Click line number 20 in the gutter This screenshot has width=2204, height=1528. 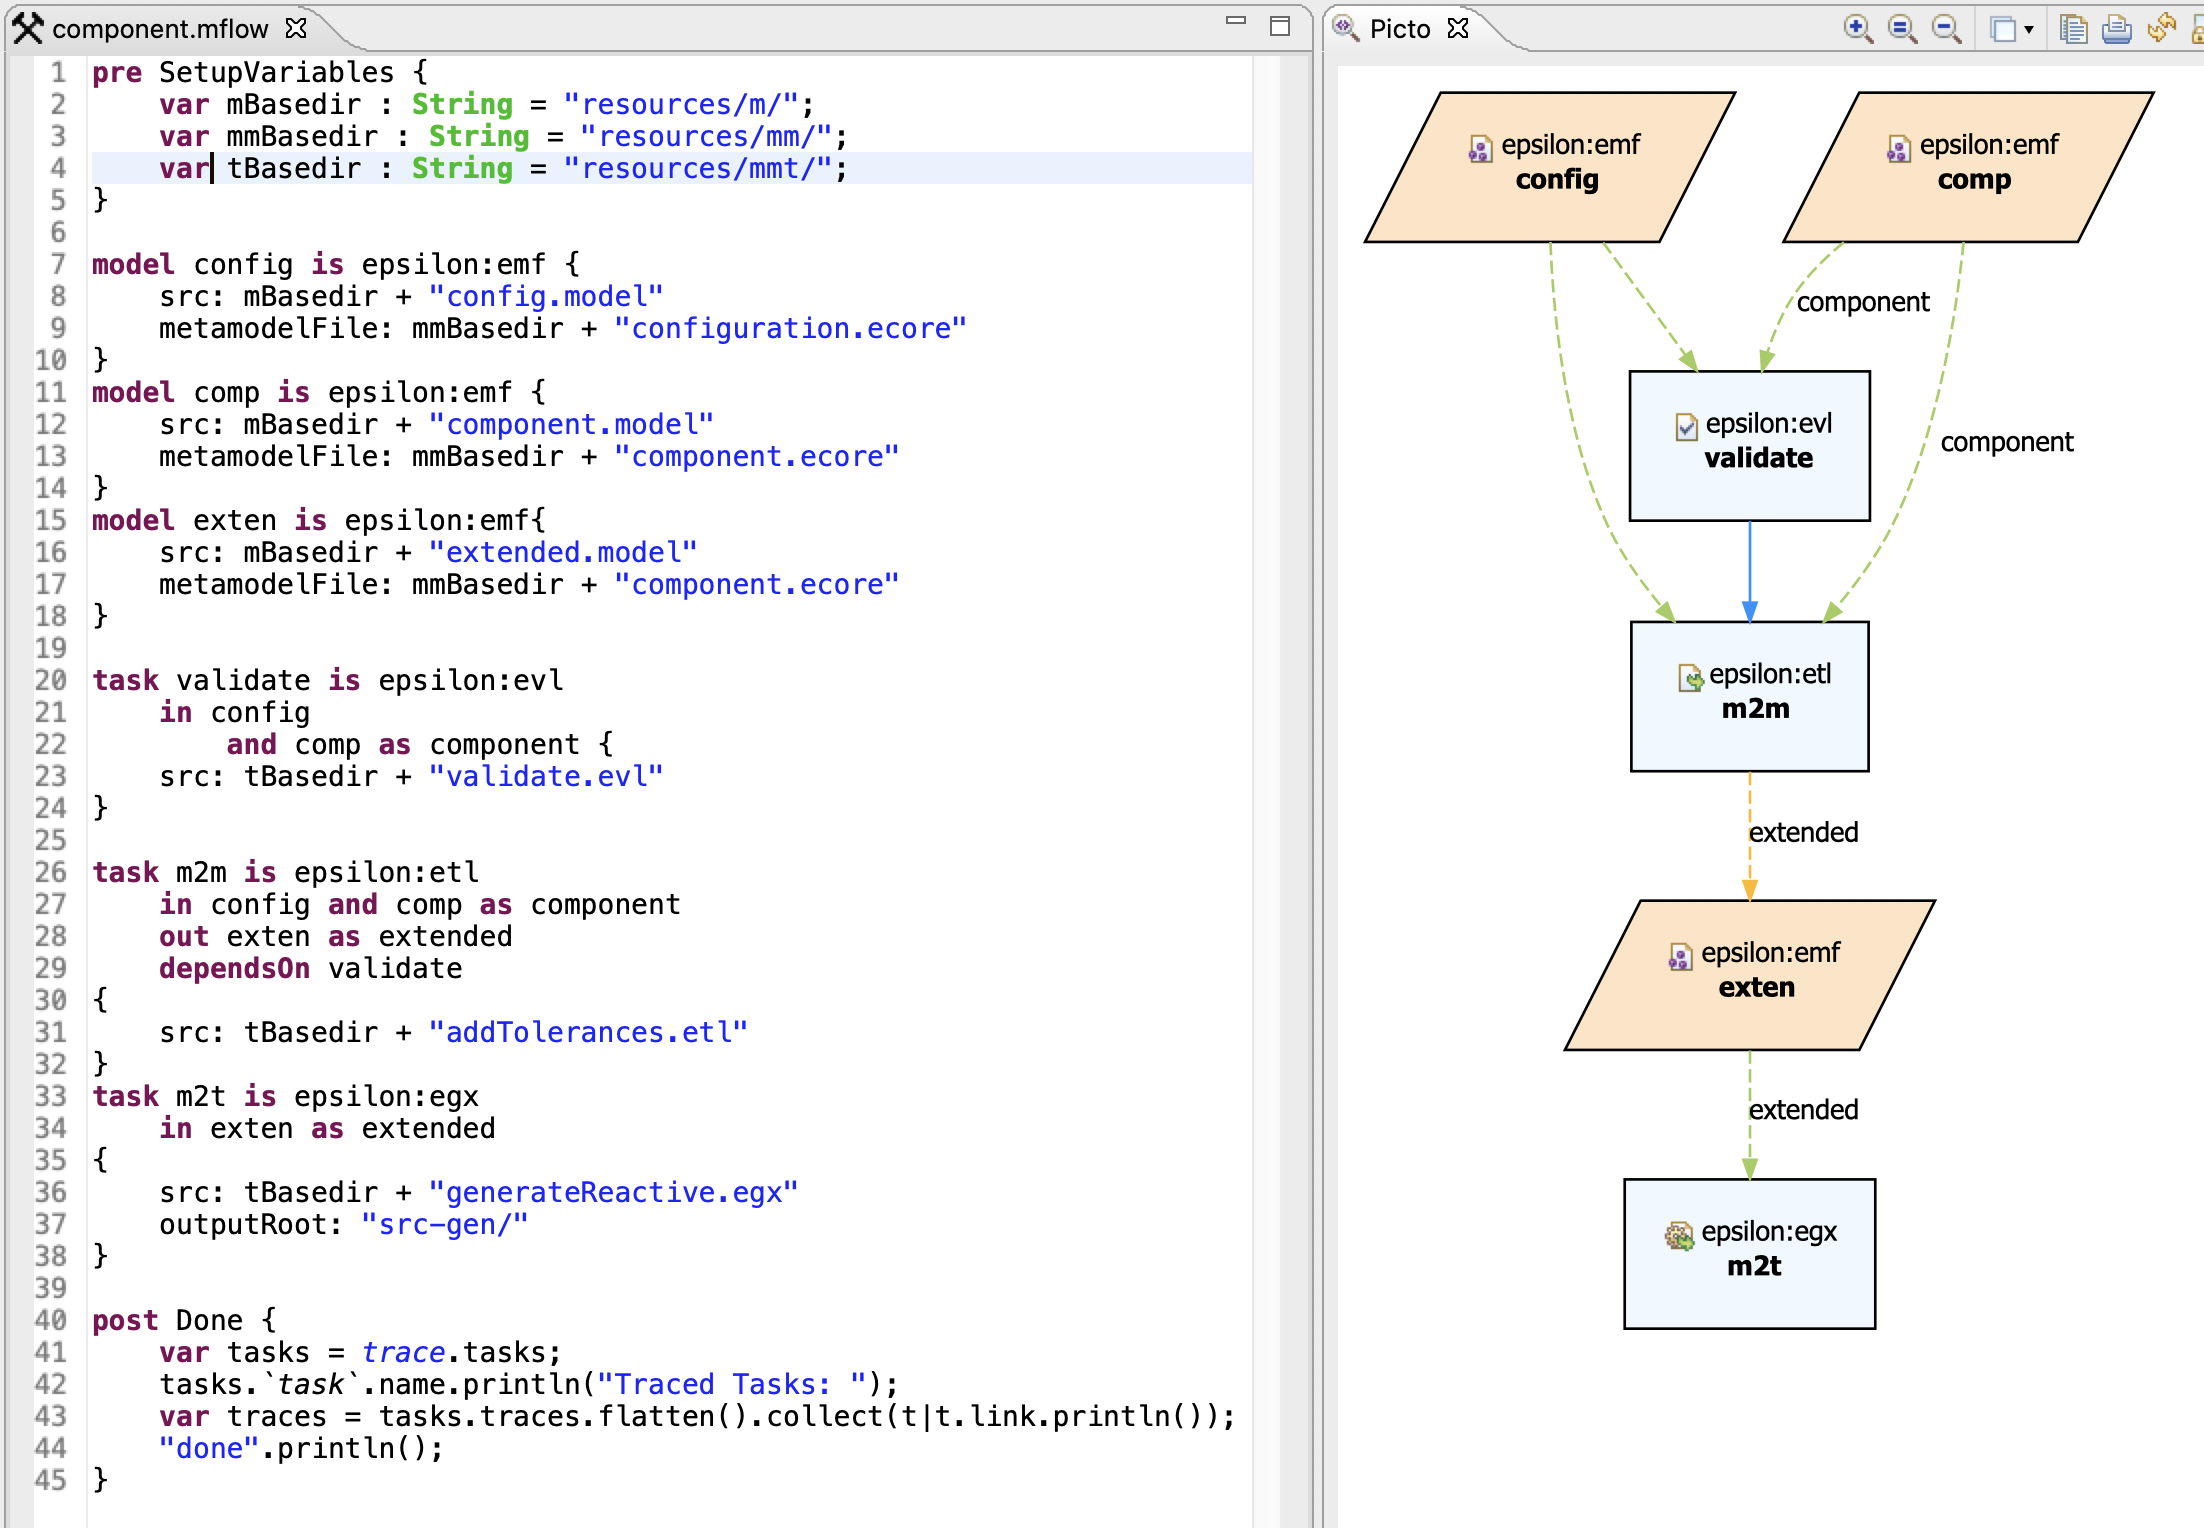51,680
